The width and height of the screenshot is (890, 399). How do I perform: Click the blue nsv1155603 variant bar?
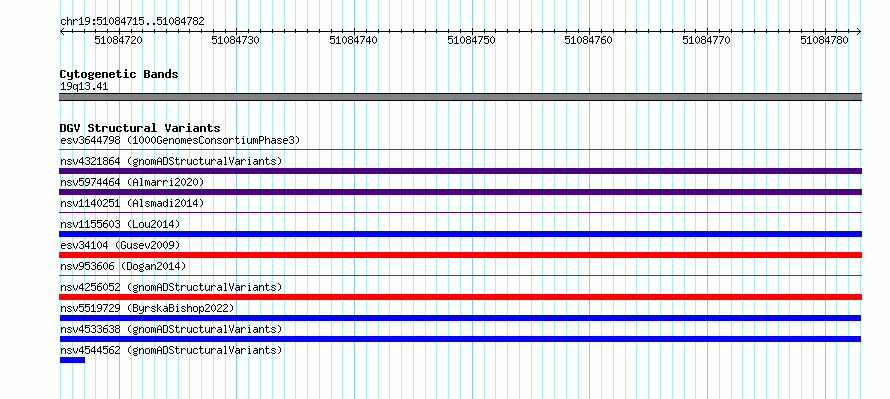460,234
